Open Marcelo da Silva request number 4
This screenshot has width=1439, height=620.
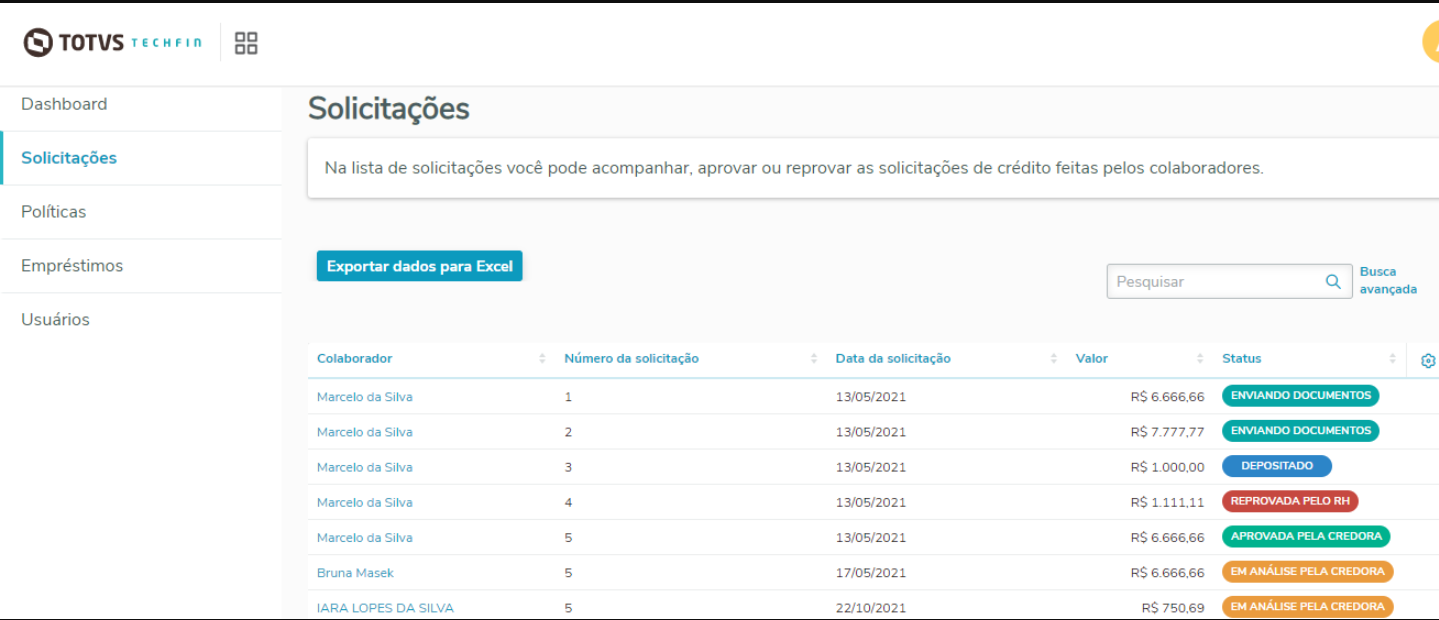tap(364, 502)
